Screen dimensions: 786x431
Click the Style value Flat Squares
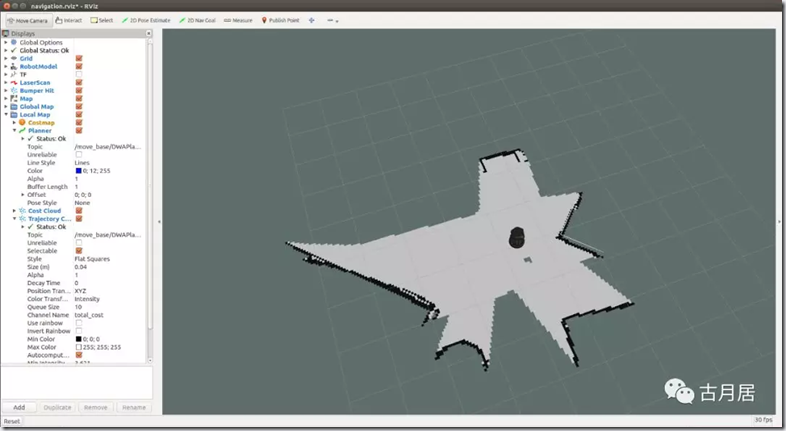92,259
